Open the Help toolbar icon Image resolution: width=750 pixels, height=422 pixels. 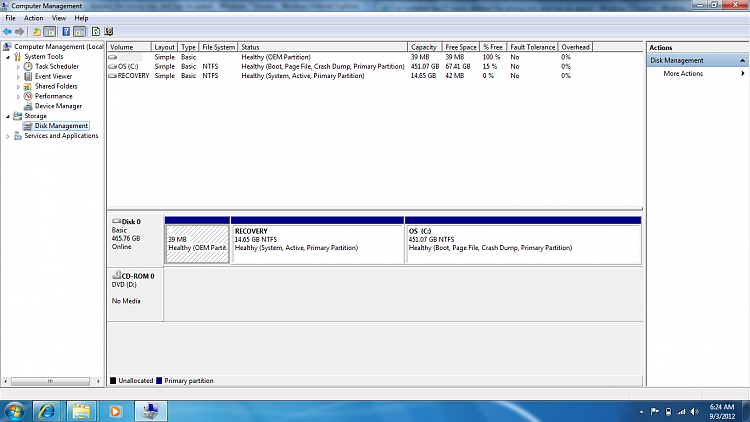tap(66, 32)
